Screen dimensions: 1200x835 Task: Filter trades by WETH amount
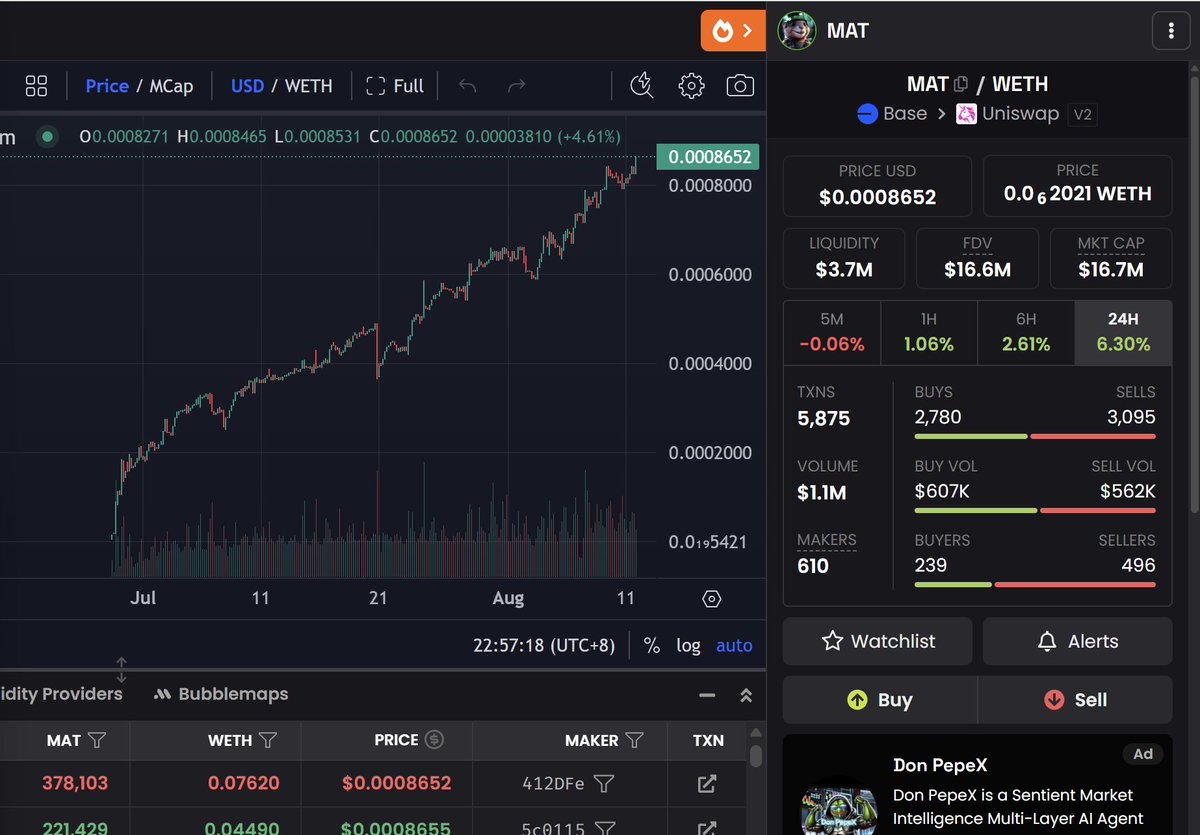point(268,740)
